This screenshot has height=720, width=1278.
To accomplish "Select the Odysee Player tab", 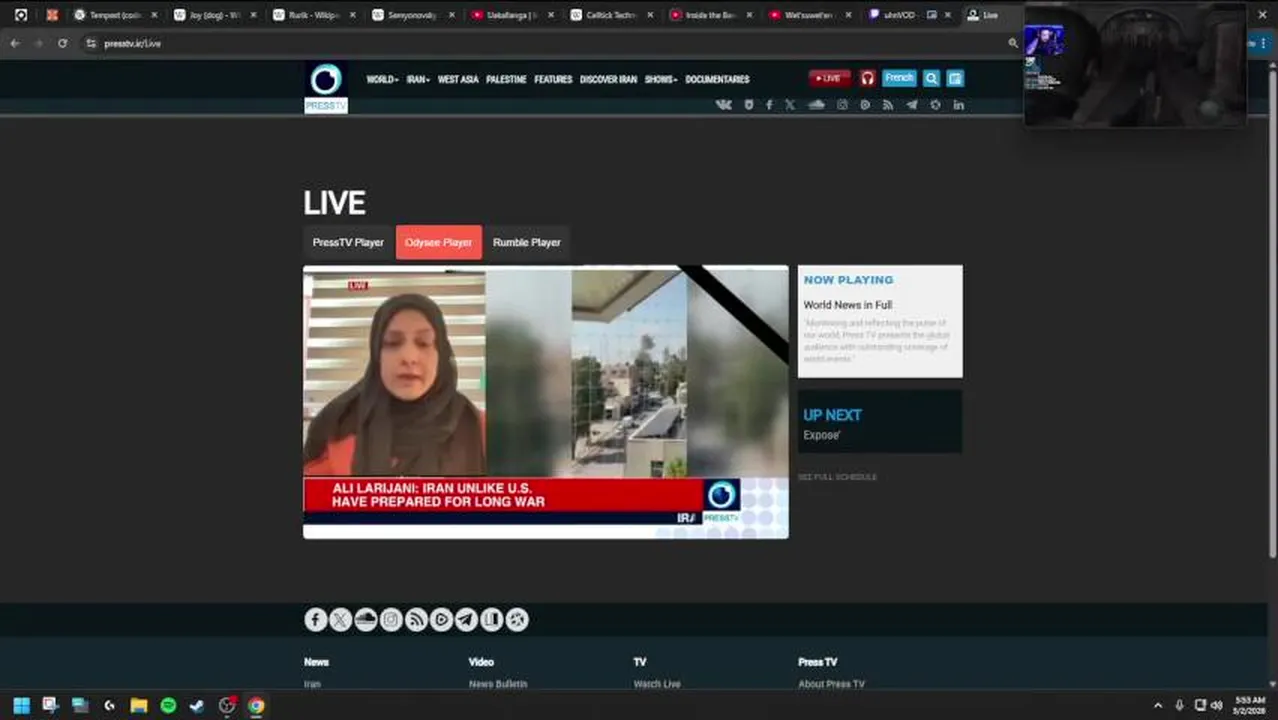I will [x=439, y=242].
